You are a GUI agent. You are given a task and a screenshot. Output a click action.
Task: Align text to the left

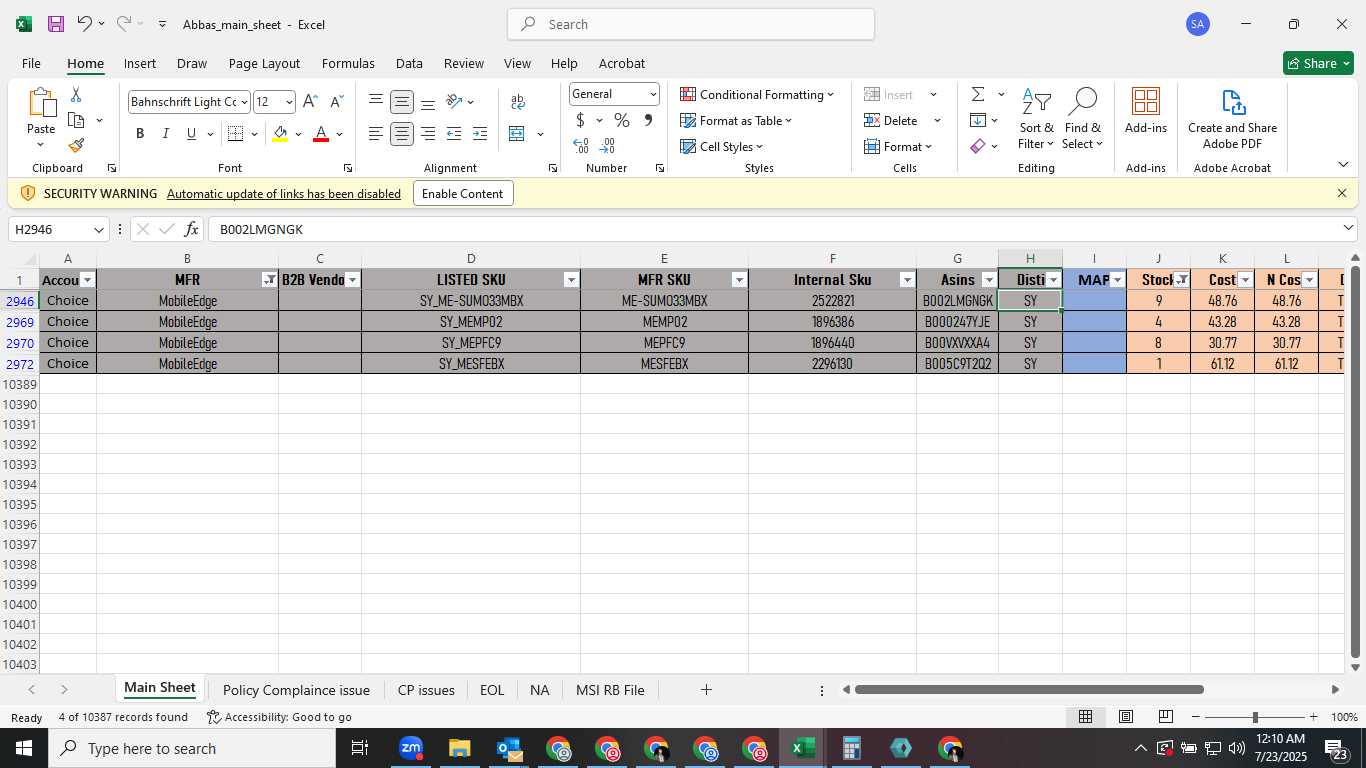376,134
